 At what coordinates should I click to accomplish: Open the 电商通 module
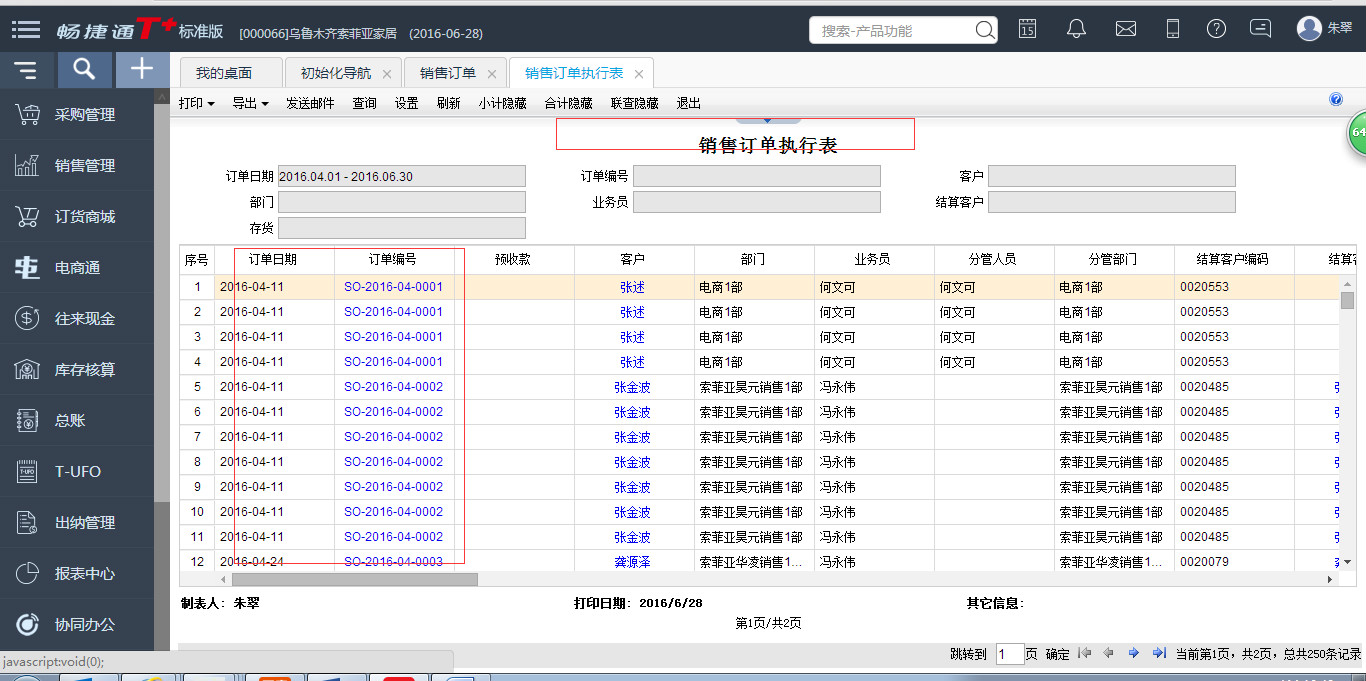(77, 268)
